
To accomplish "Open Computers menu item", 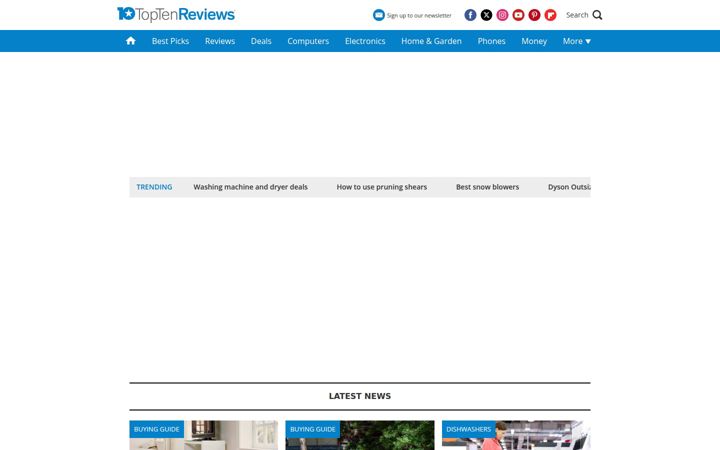I will tap(308, 41).
